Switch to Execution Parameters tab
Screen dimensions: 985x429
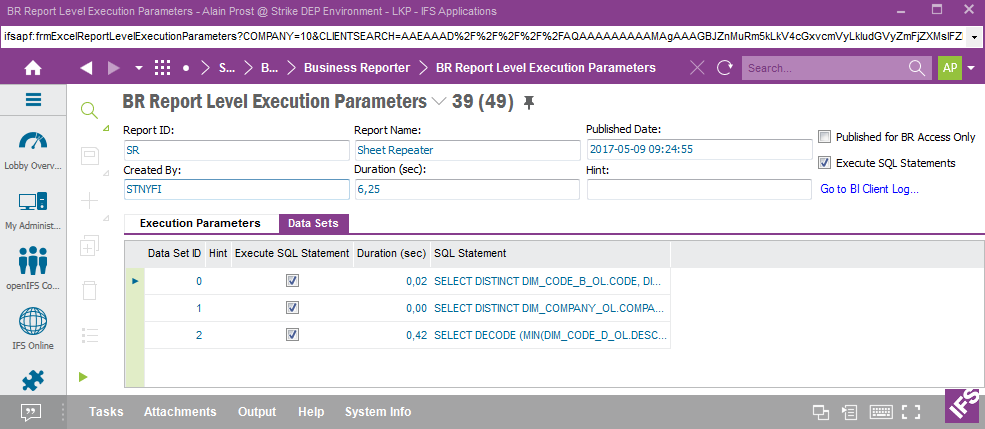200,223
